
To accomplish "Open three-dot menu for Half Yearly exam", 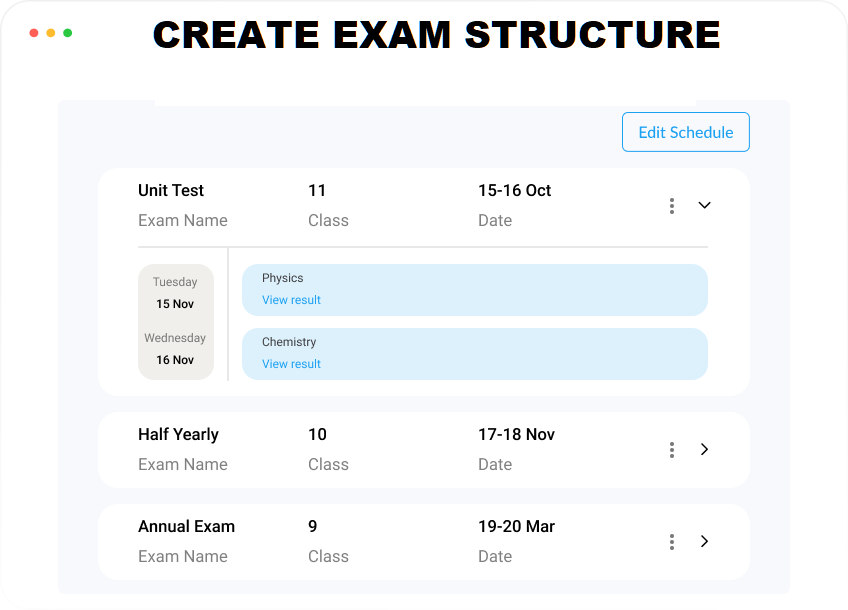I will point(672,450).
